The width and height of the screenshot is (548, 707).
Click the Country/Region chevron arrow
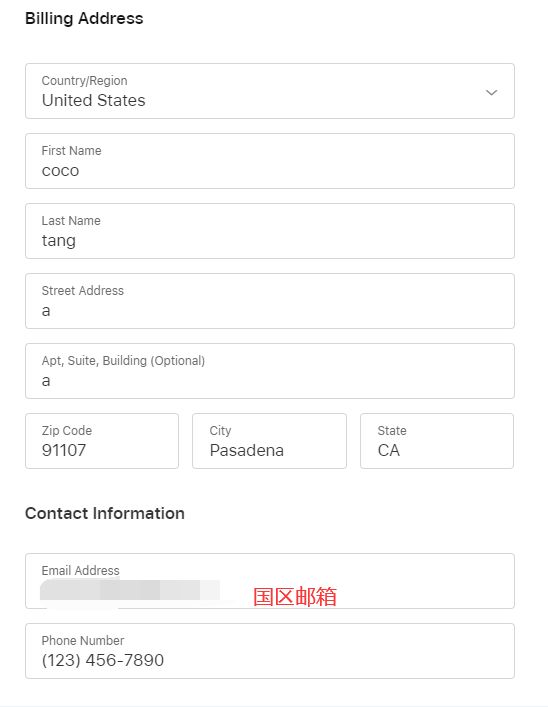pyautogui.click(x=491, y=92)
